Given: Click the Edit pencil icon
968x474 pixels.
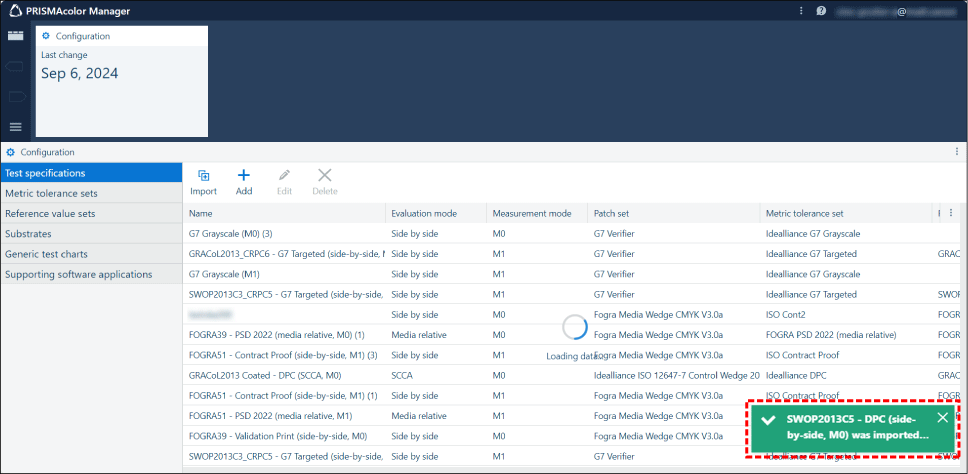Looking at the screenshot, I should (x=284, y=176).
